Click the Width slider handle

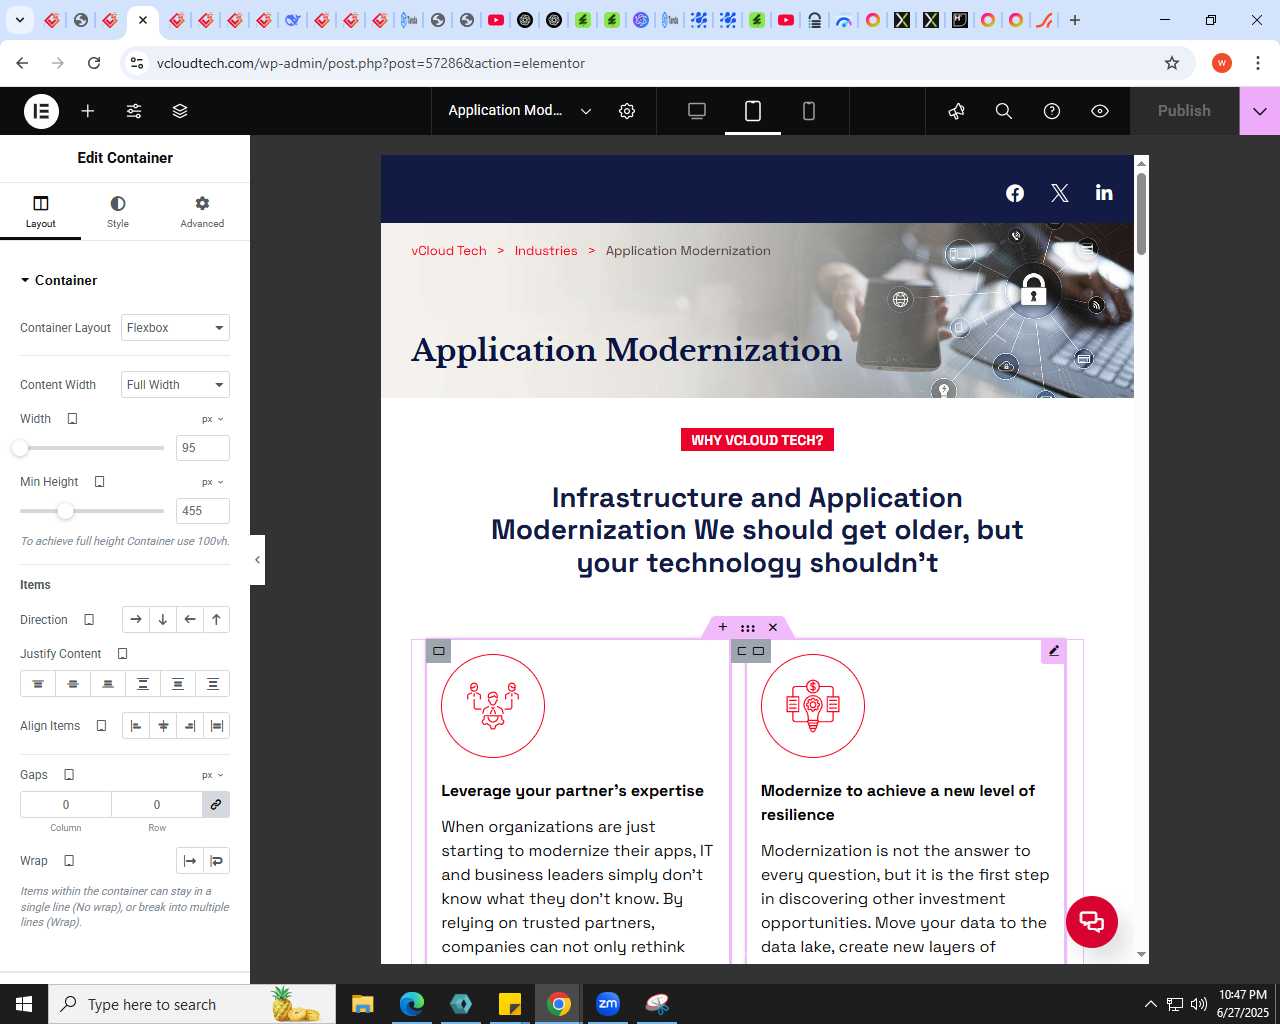coord(20,448)
